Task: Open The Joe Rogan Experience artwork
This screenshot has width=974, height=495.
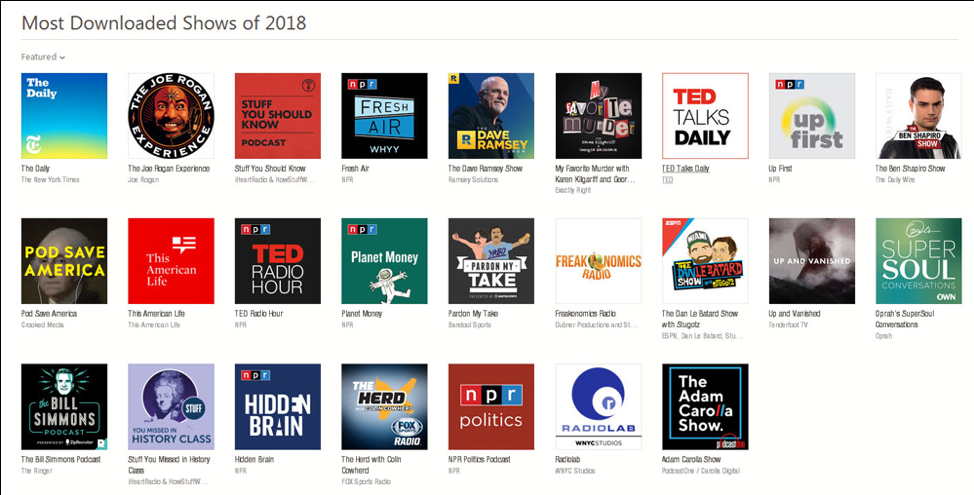Action: [171, 116]
